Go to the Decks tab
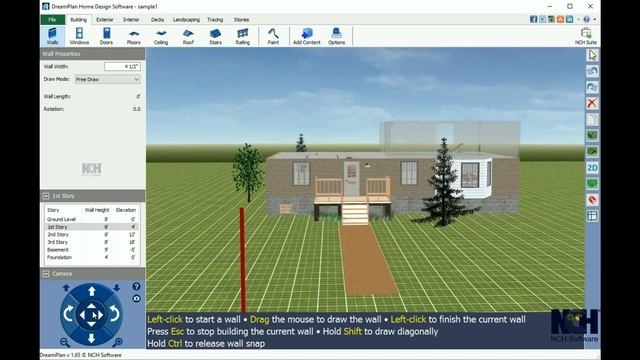Viewport: 640px width, 360px height. click(x=157, y=20)
